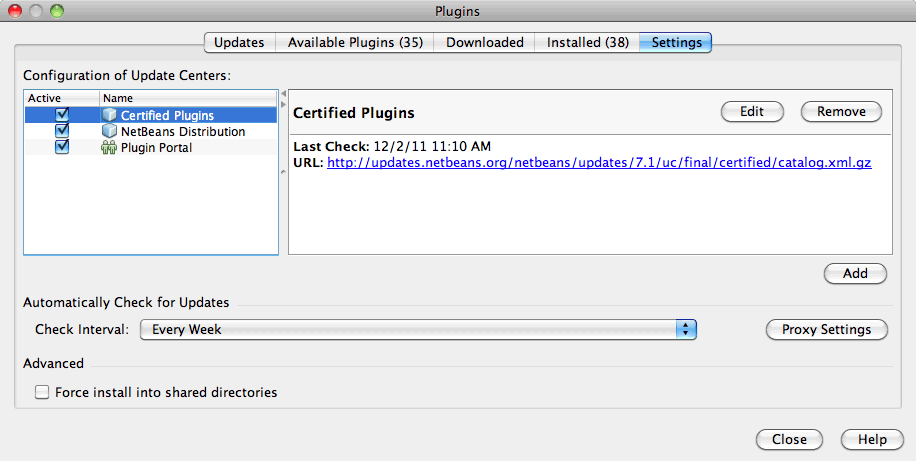This screenshot has width=916, height=461.
Task: Click the Certified Plugins cube icon
Action: tap(109, 116)
